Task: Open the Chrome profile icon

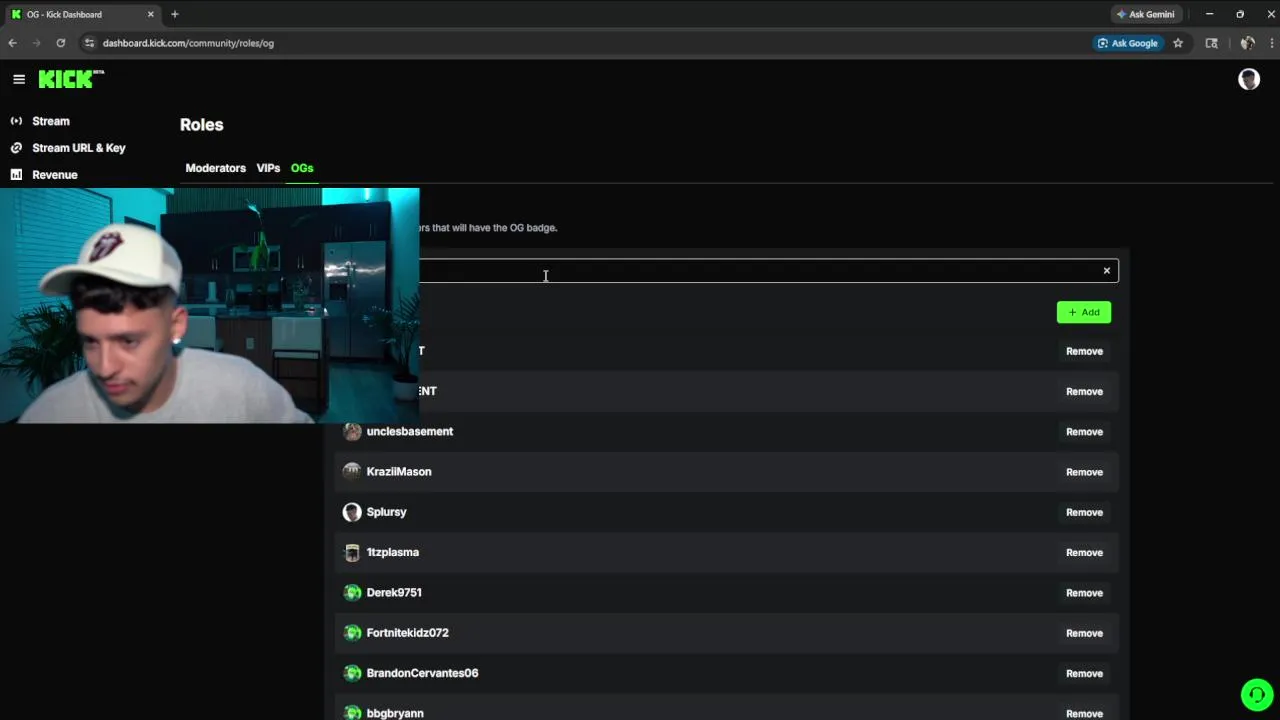Action: (1247, 43)
